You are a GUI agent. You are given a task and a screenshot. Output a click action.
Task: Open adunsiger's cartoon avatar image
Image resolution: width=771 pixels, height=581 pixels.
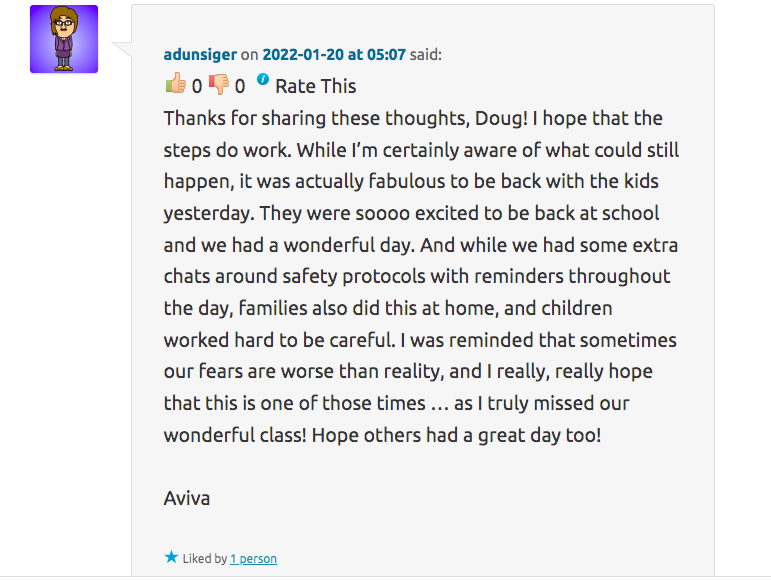[x=64, y=39]
